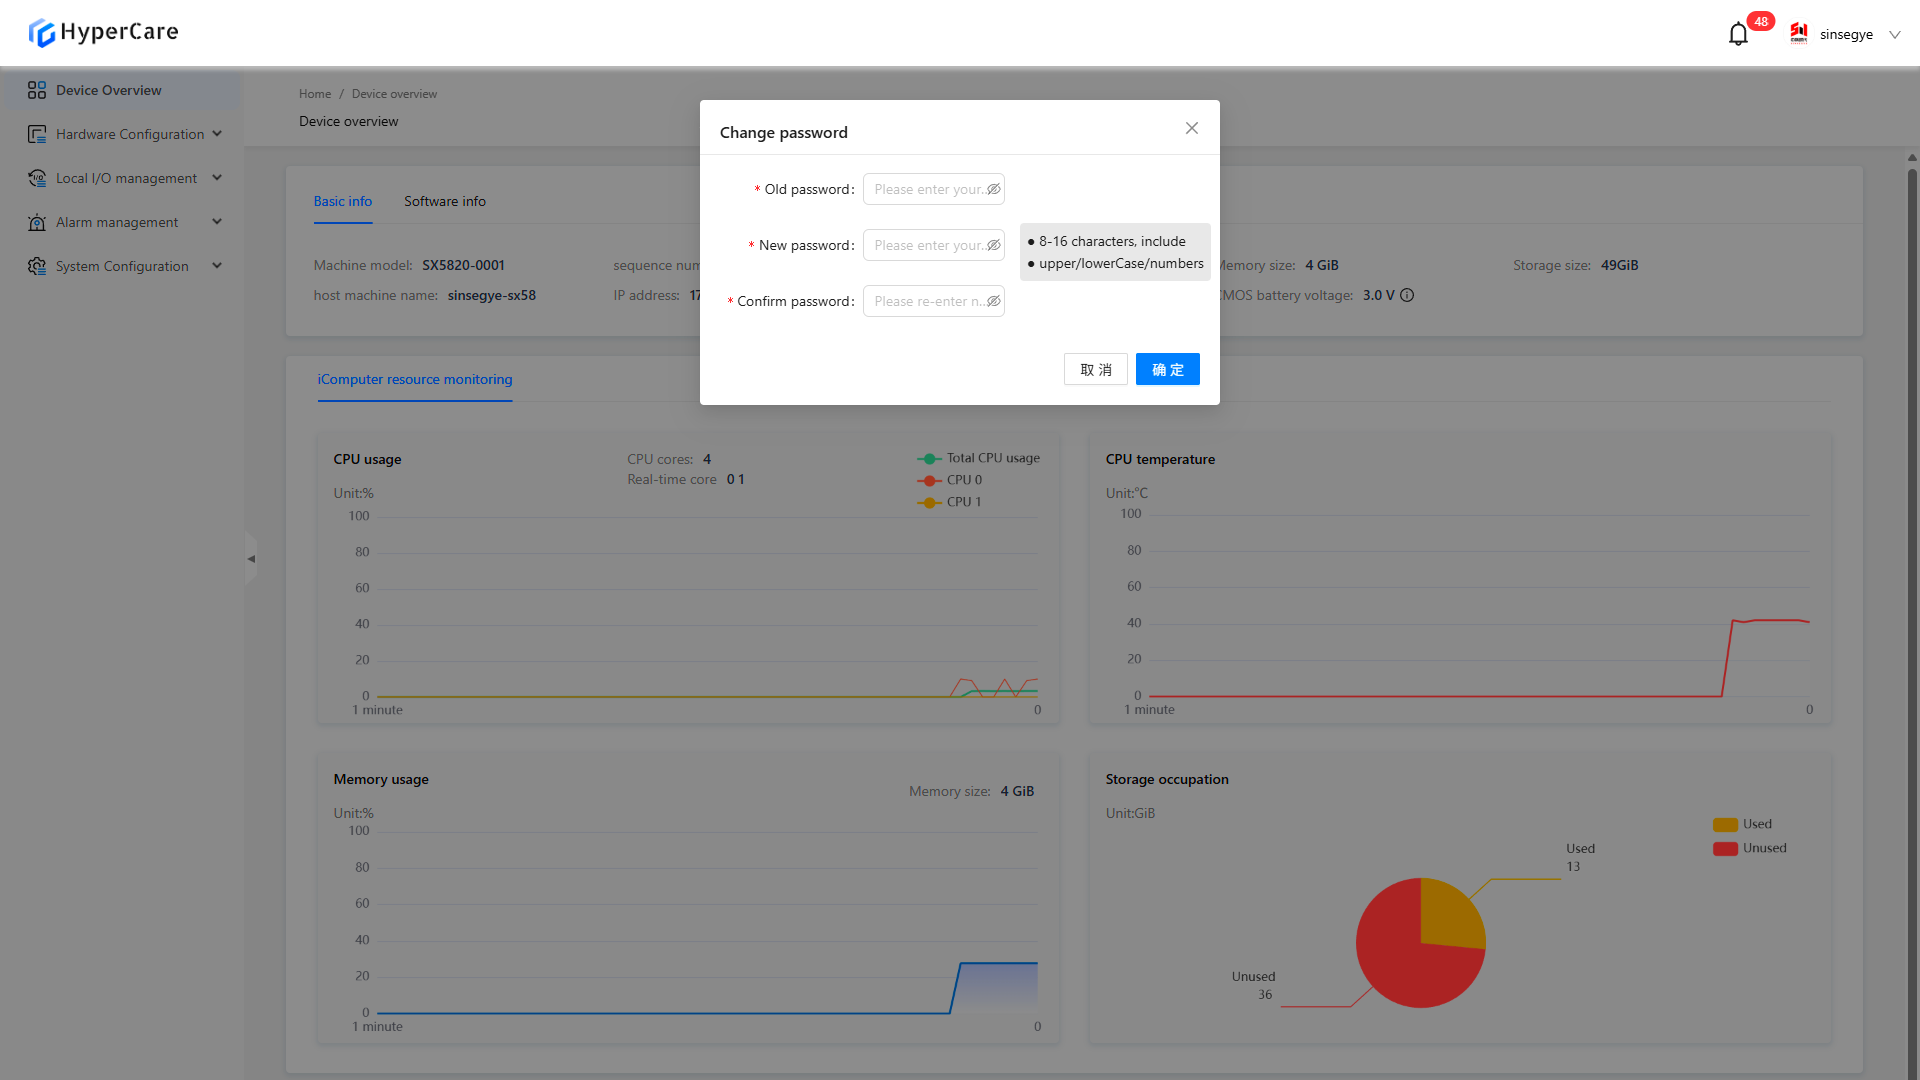
Task: Toggle Old password visibility eye
Action: (993, 189)
